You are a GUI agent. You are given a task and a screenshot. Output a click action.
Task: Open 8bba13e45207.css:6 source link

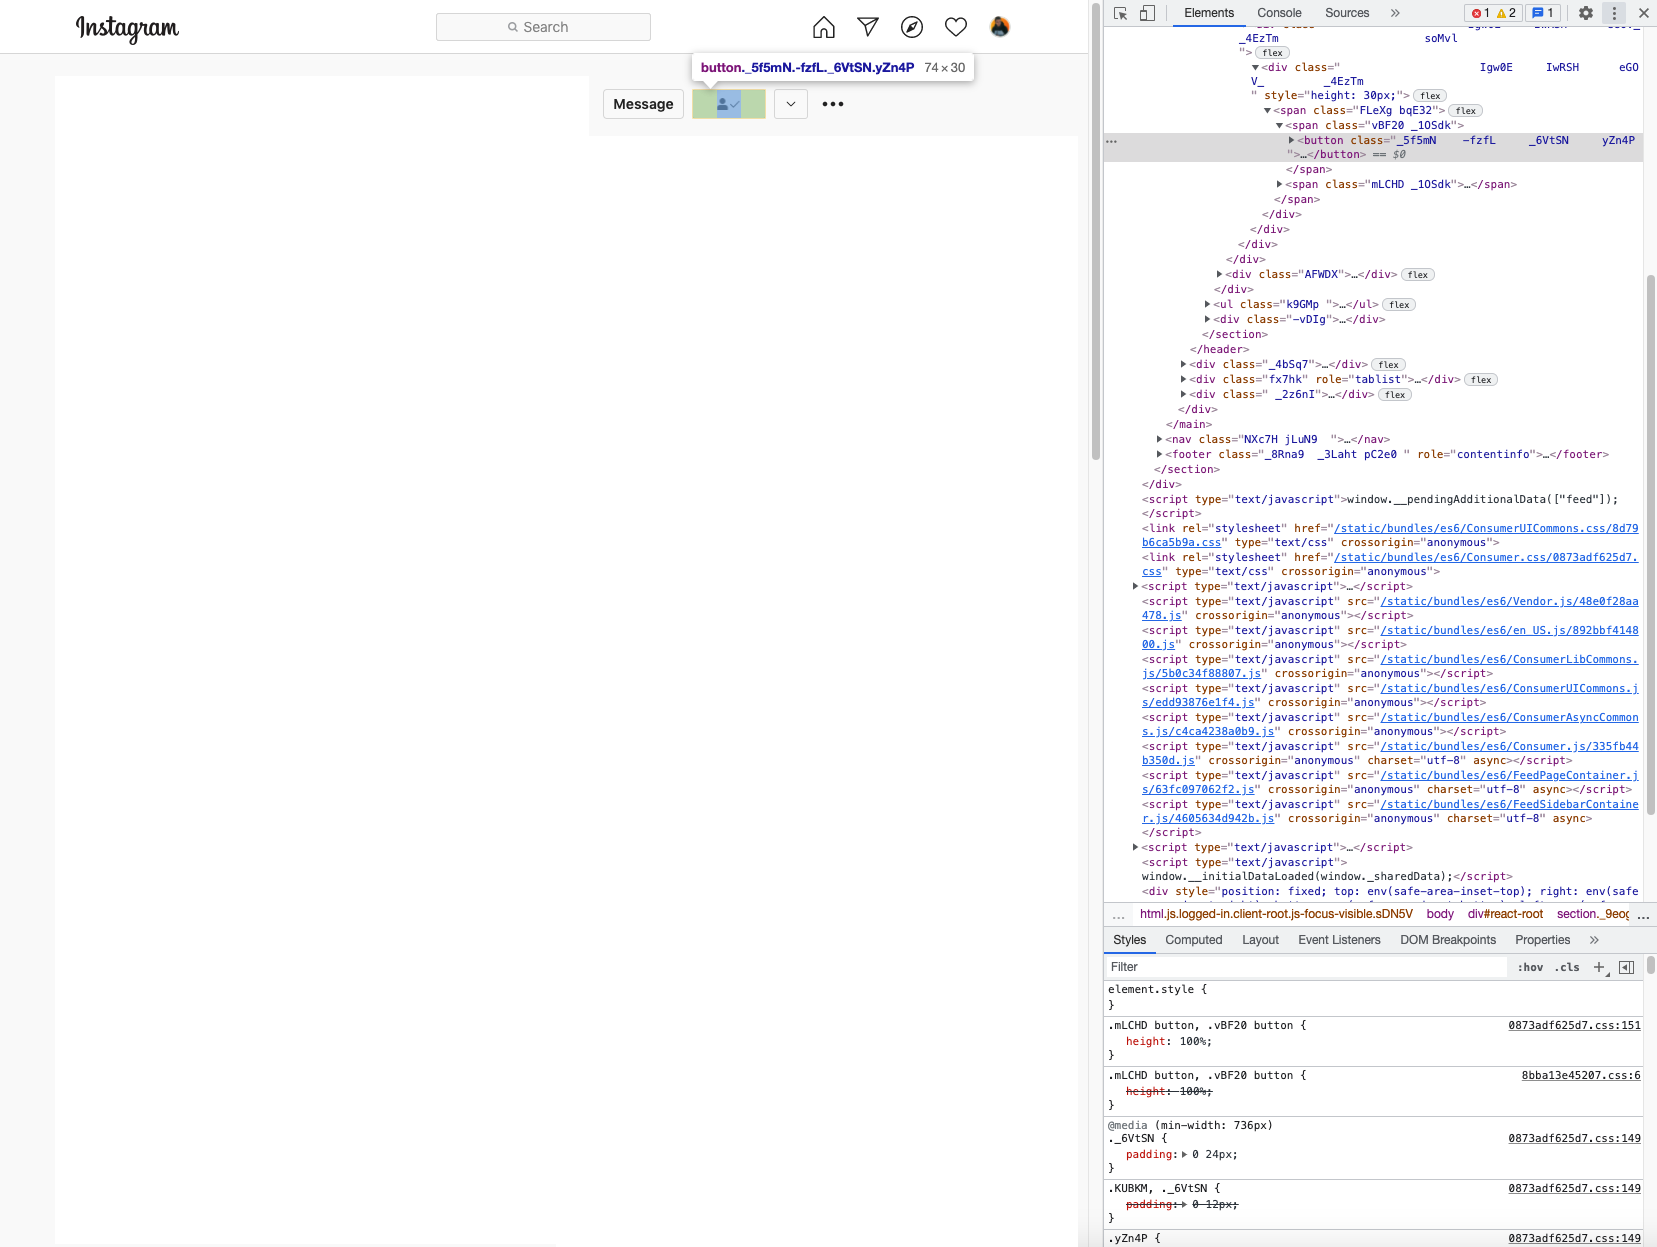coord(1581,1076)
